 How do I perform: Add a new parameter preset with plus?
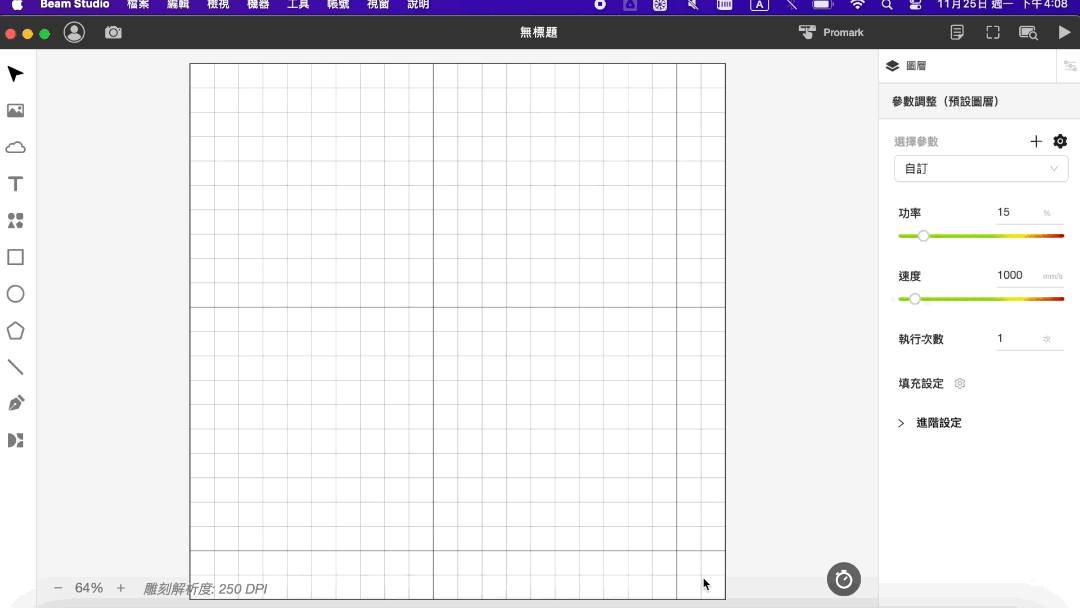click(x=1036, y=141)
